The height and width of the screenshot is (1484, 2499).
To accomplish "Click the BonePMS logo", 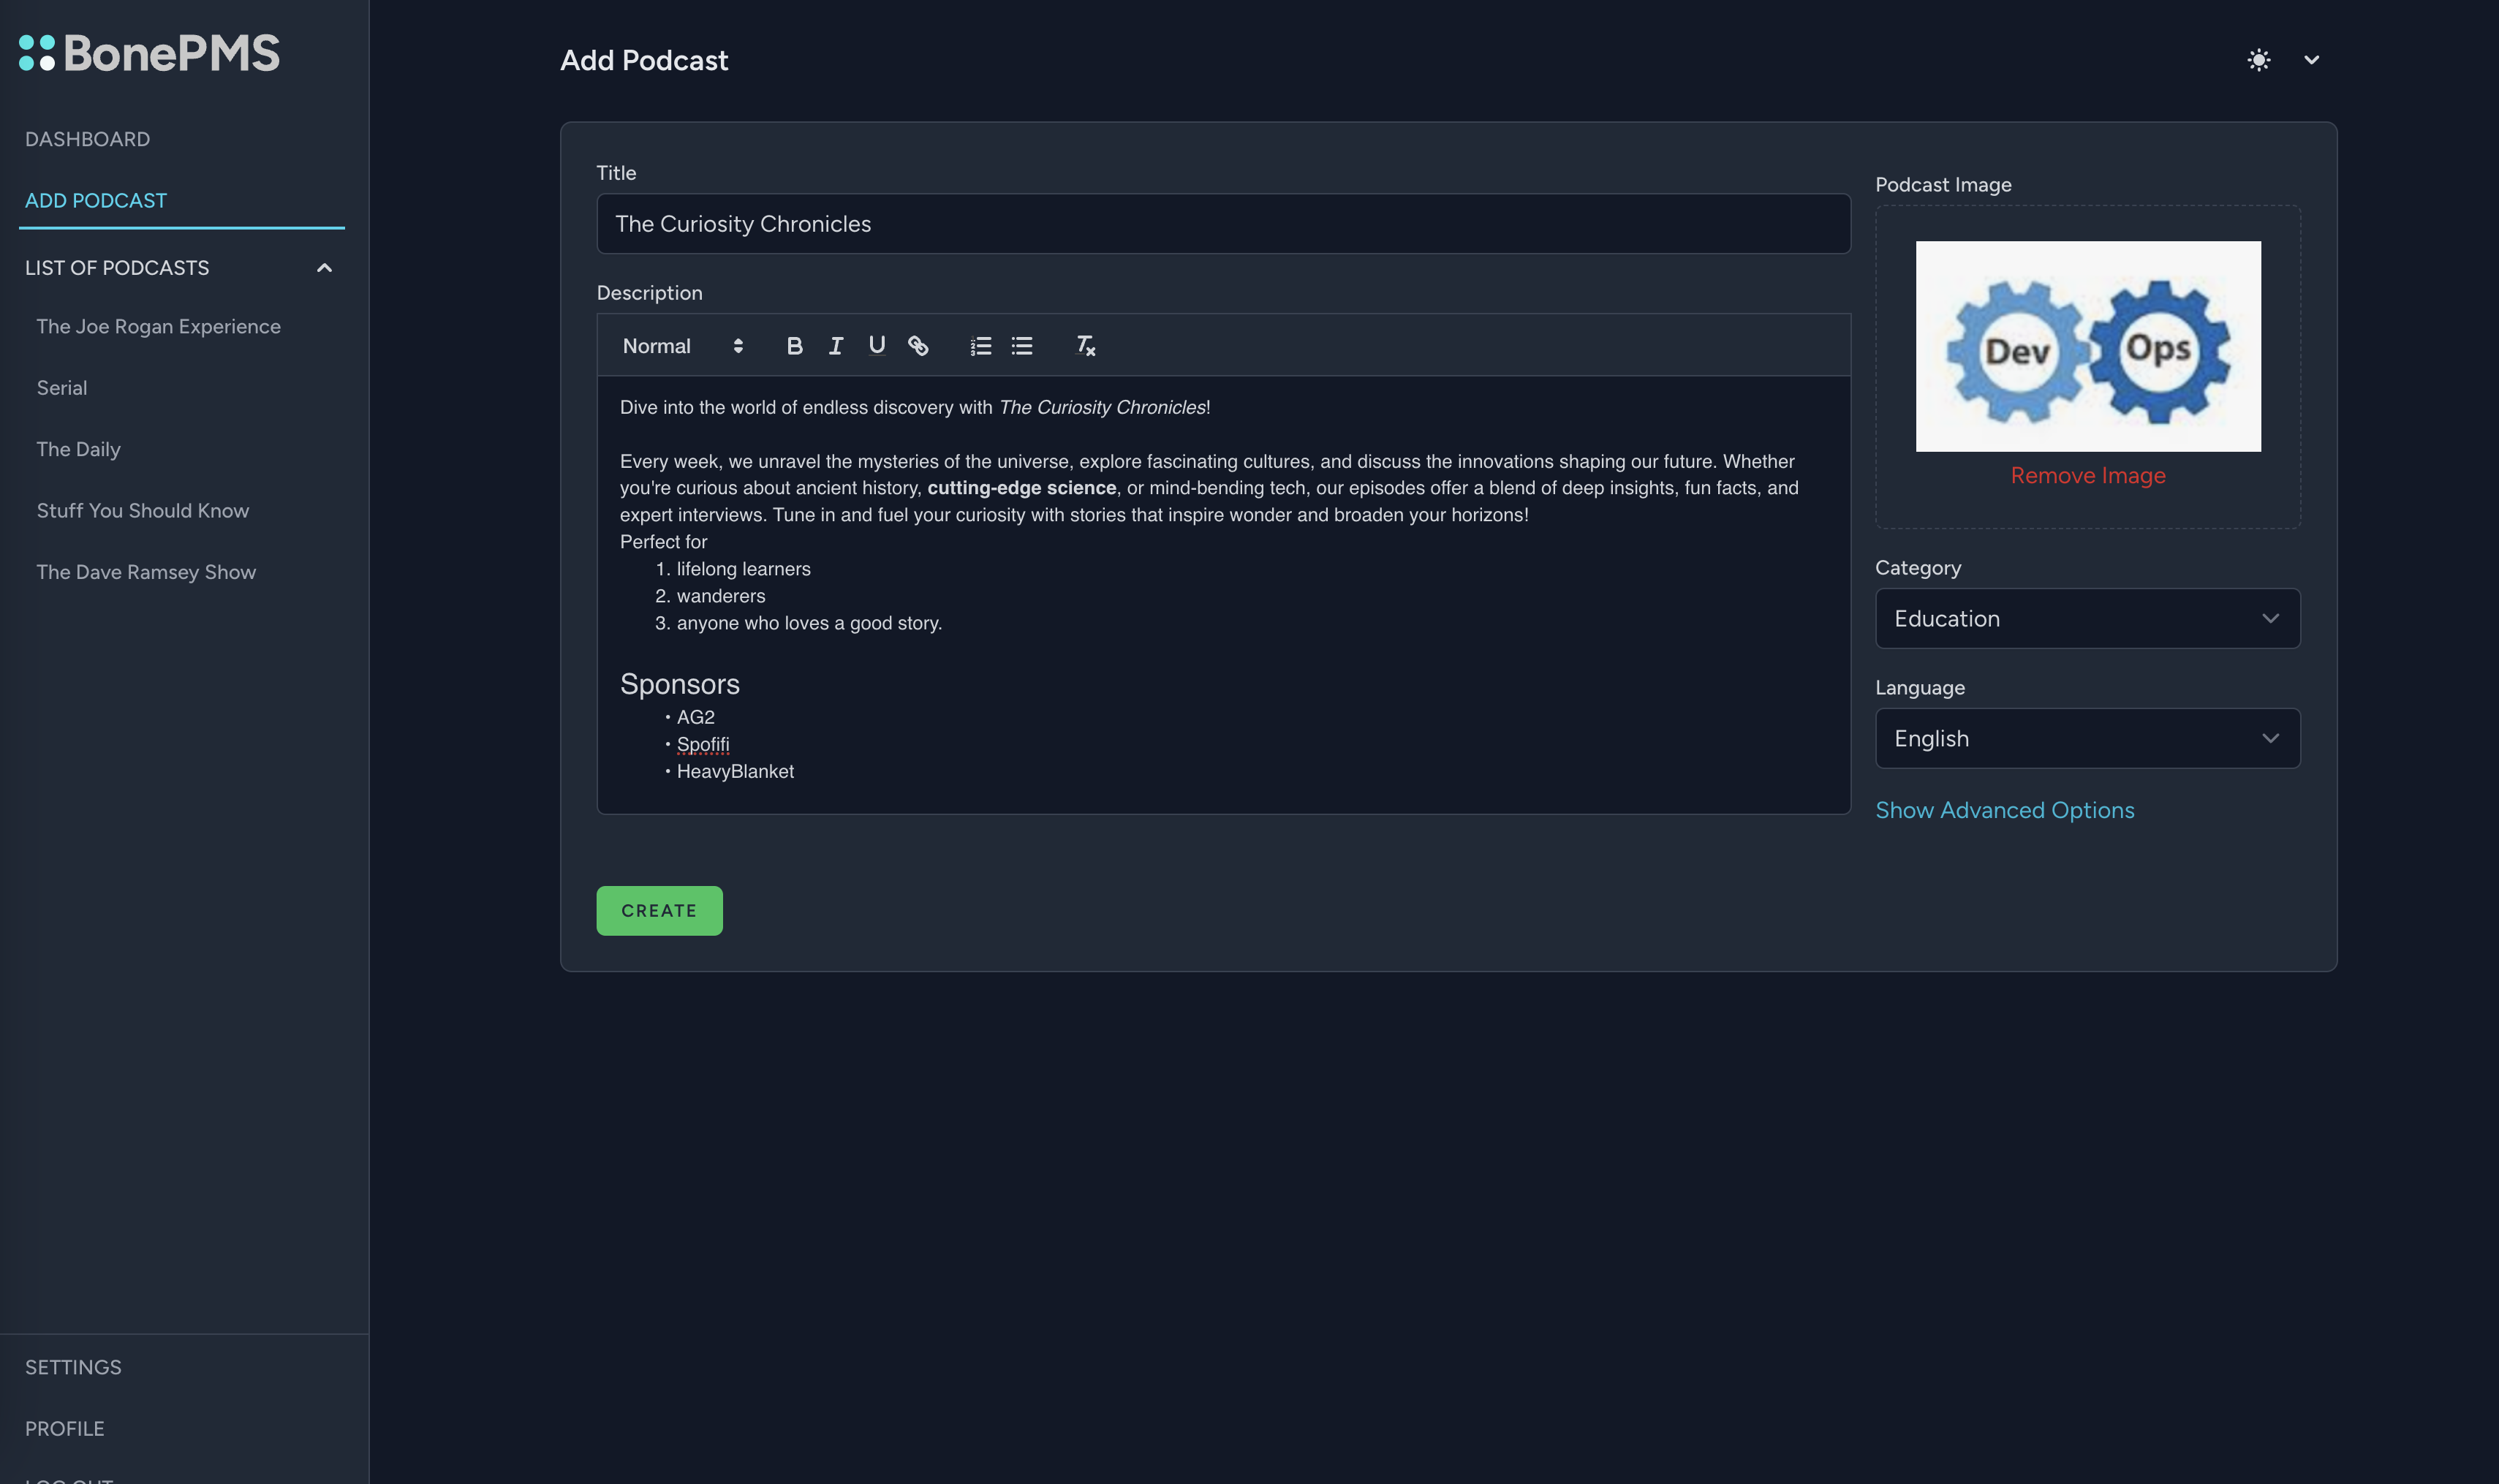I will point(150,53).
